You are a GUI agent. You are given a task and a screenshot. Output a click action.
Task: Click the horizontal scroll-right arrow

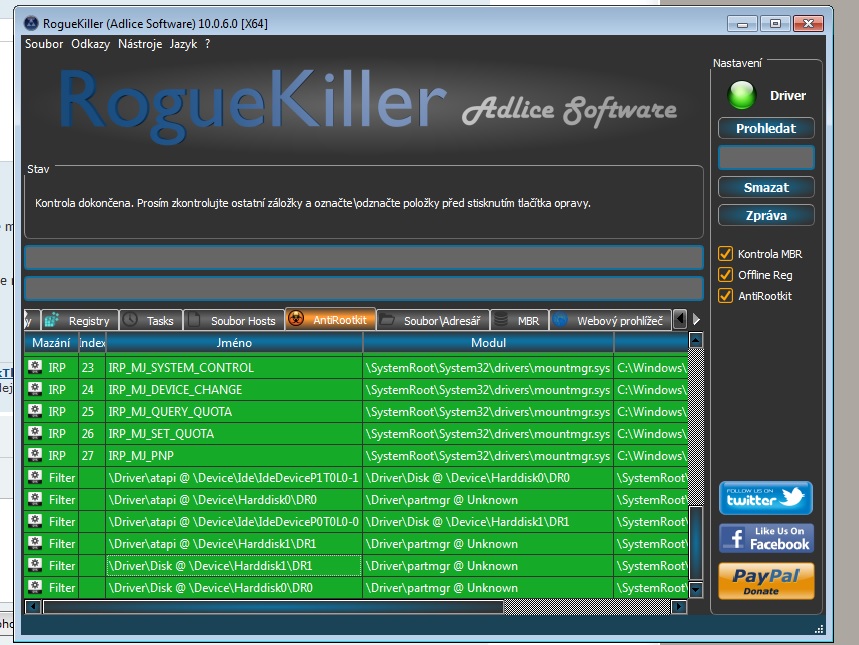point(679,607)
